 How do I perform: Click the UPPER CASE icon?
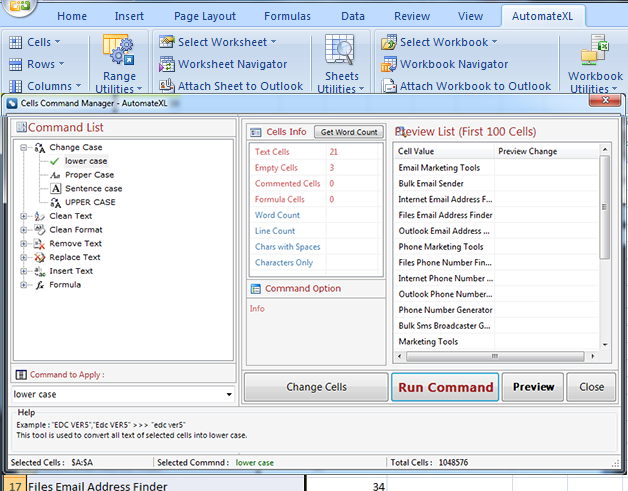click(x=56, y=203)
